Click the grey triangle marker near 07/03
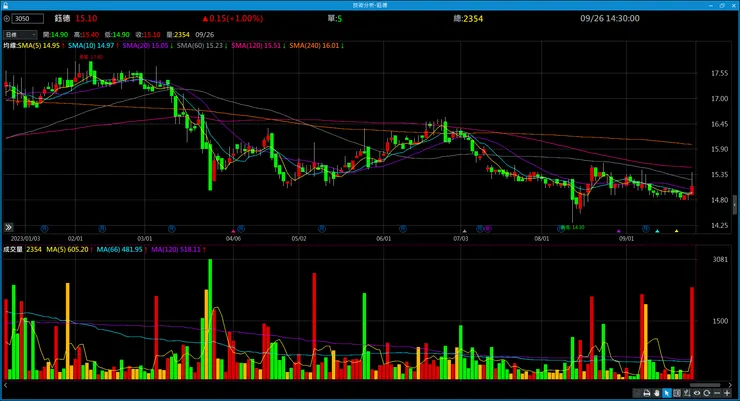The width and height of the screenshot is (740, 401). tap(464, 231)
